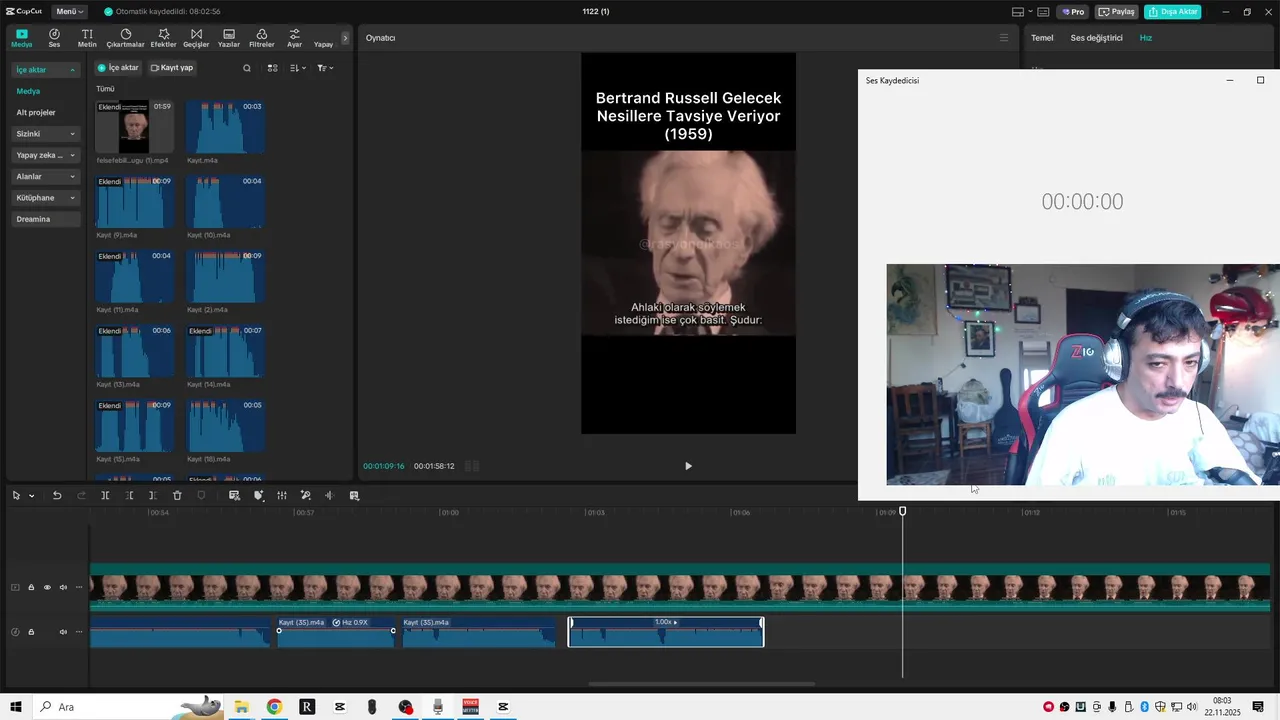This screenshot has width=1280, height=720.
Task: Delete the selected timeline clip
Action: pyautogui.click(x=177, y=495)
